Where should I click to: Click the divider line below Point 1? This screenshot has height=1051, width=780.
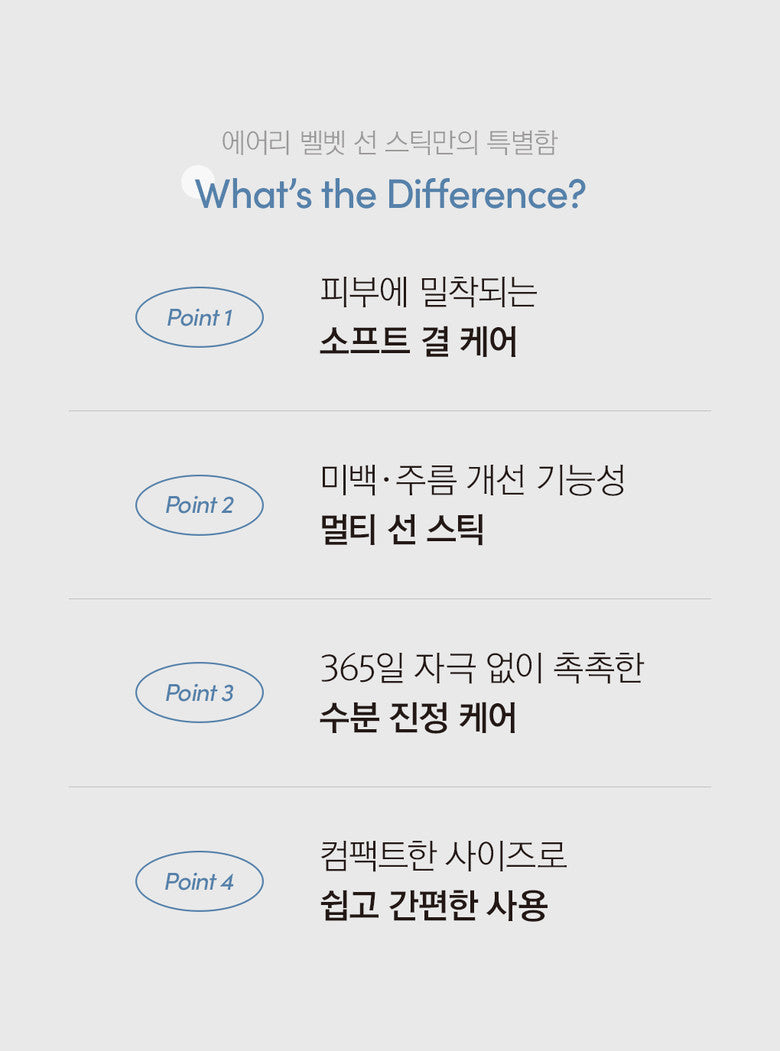pos(390,411)
